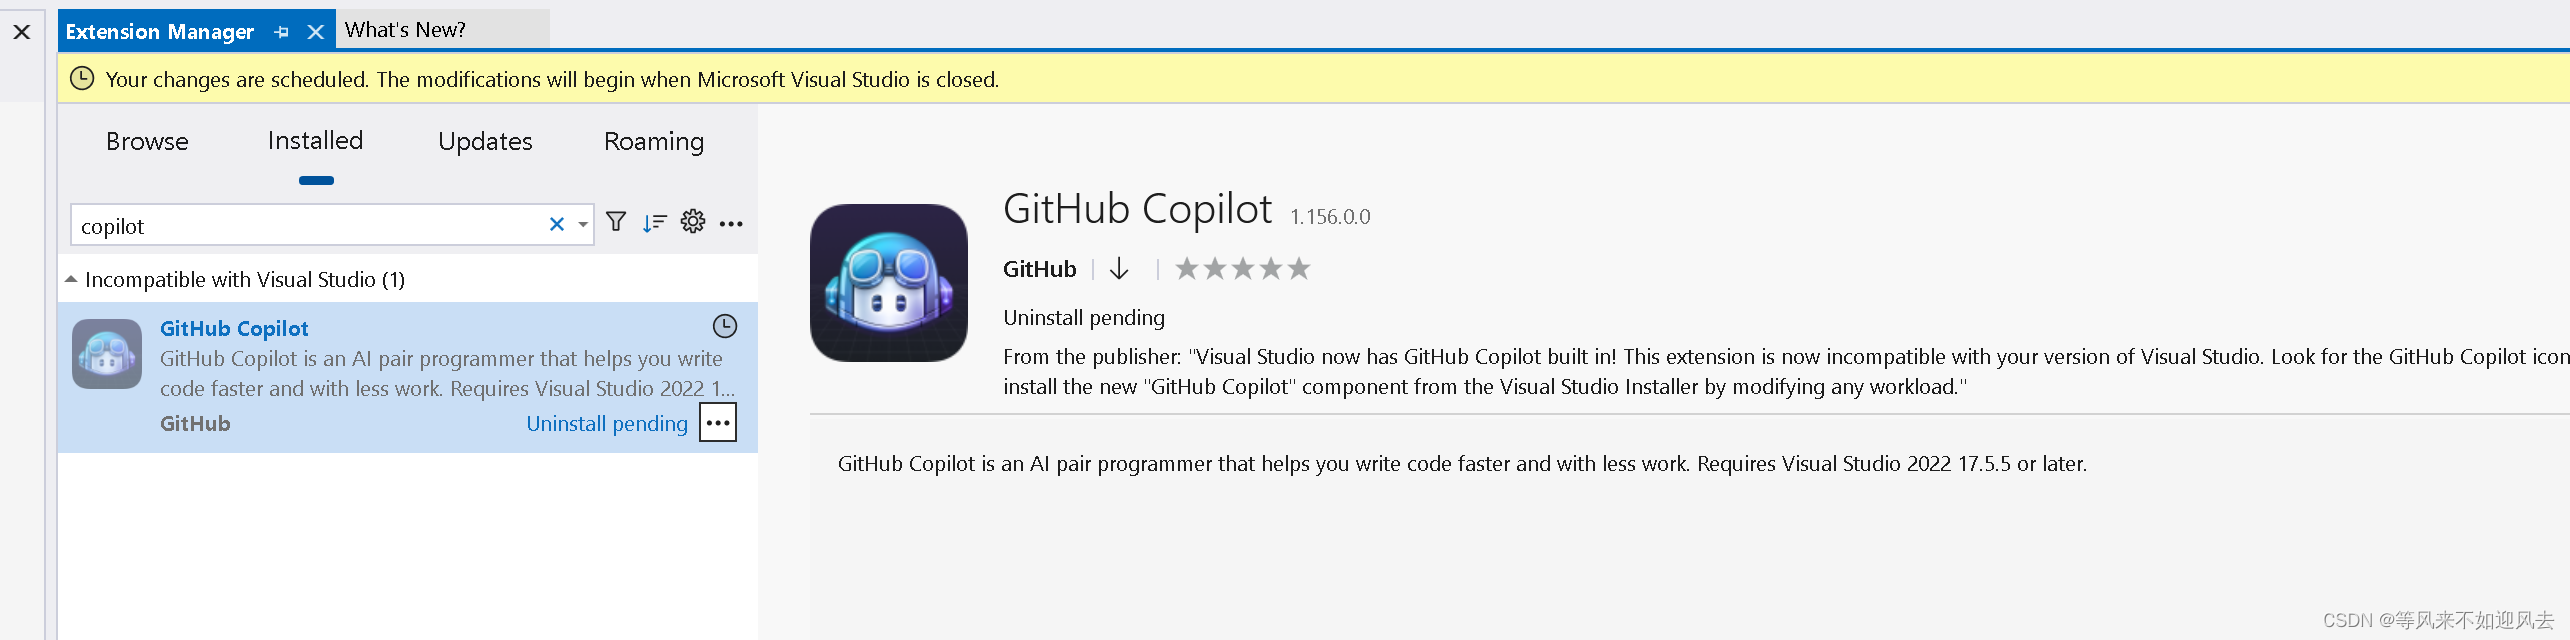This screenshot has width=2570, height=640.
Task: Open the Roaming tab
Action: (654, 142)
